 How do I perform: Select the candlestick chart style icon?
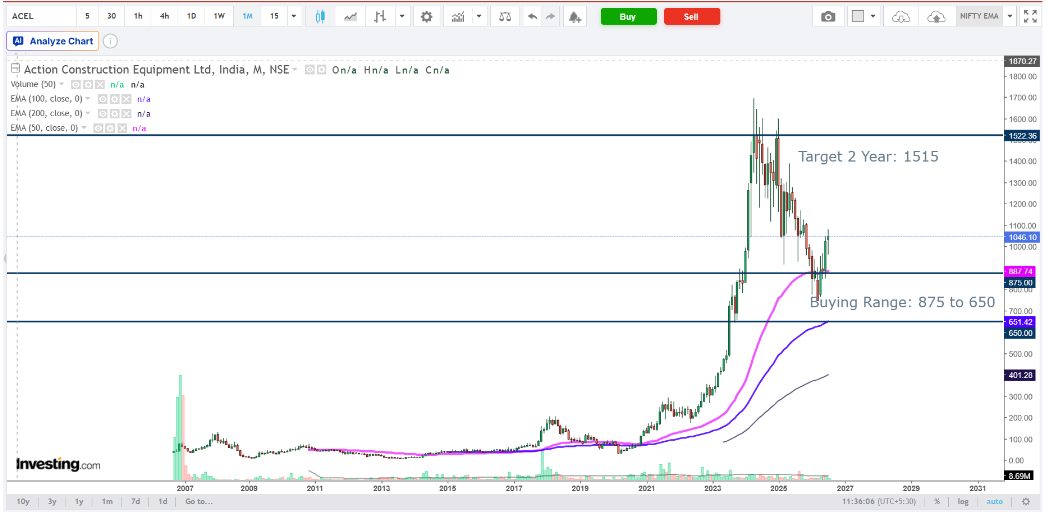(x=320, y=17)
